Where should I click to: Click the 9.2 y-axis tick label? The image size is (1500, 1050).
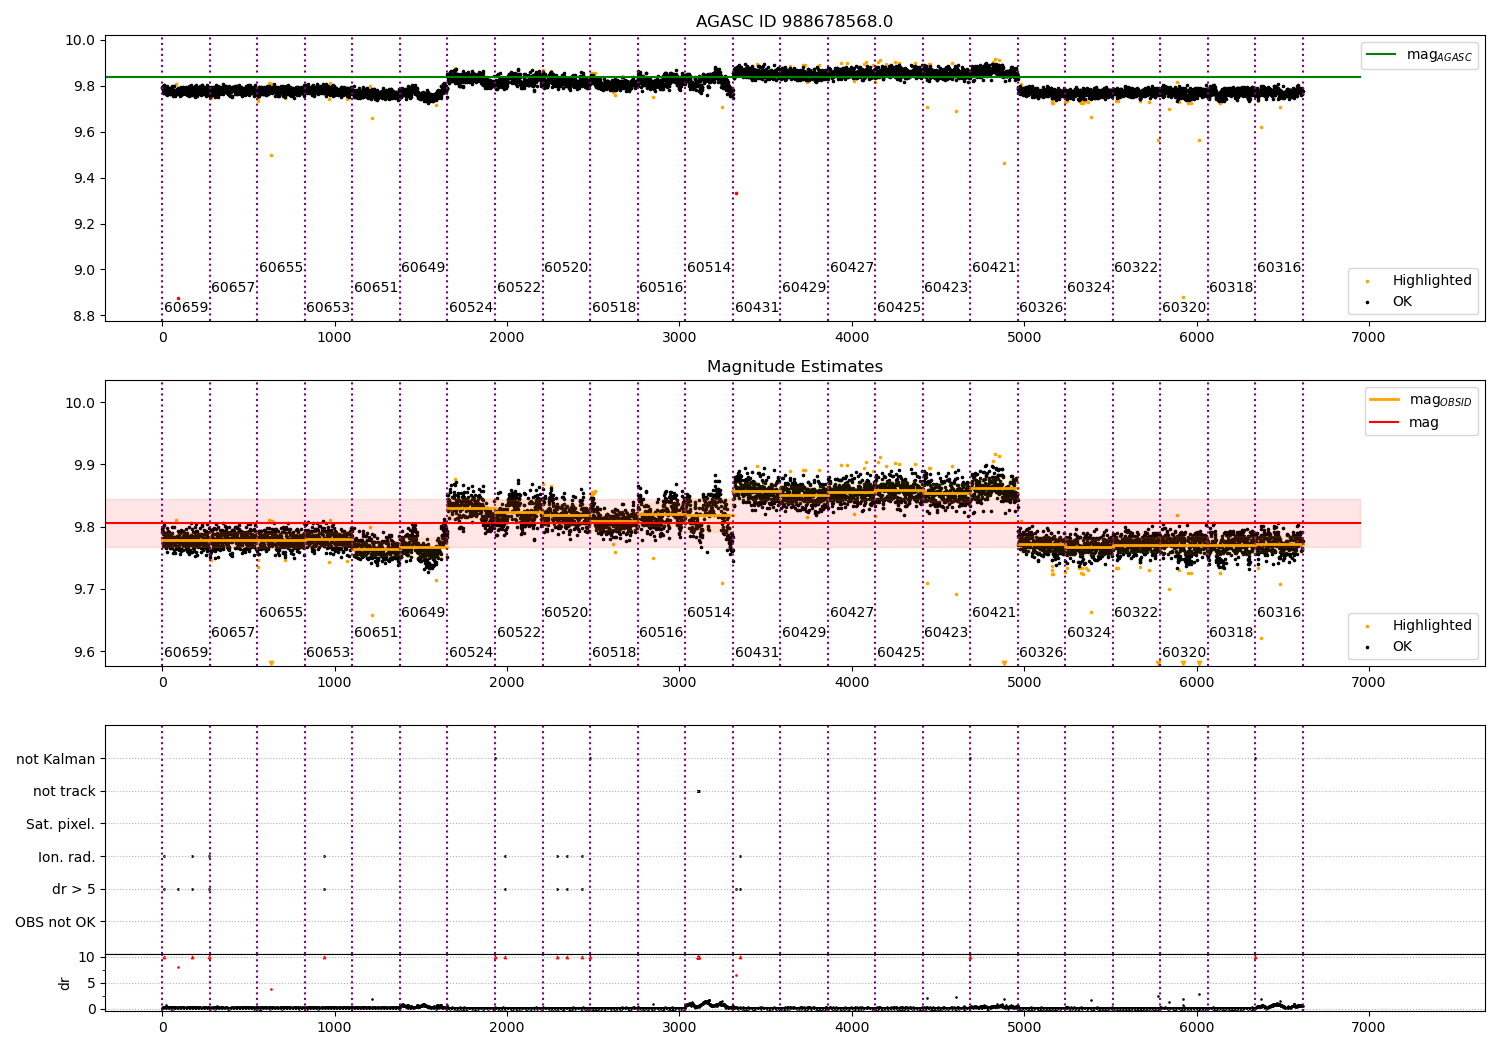[86, 224]
